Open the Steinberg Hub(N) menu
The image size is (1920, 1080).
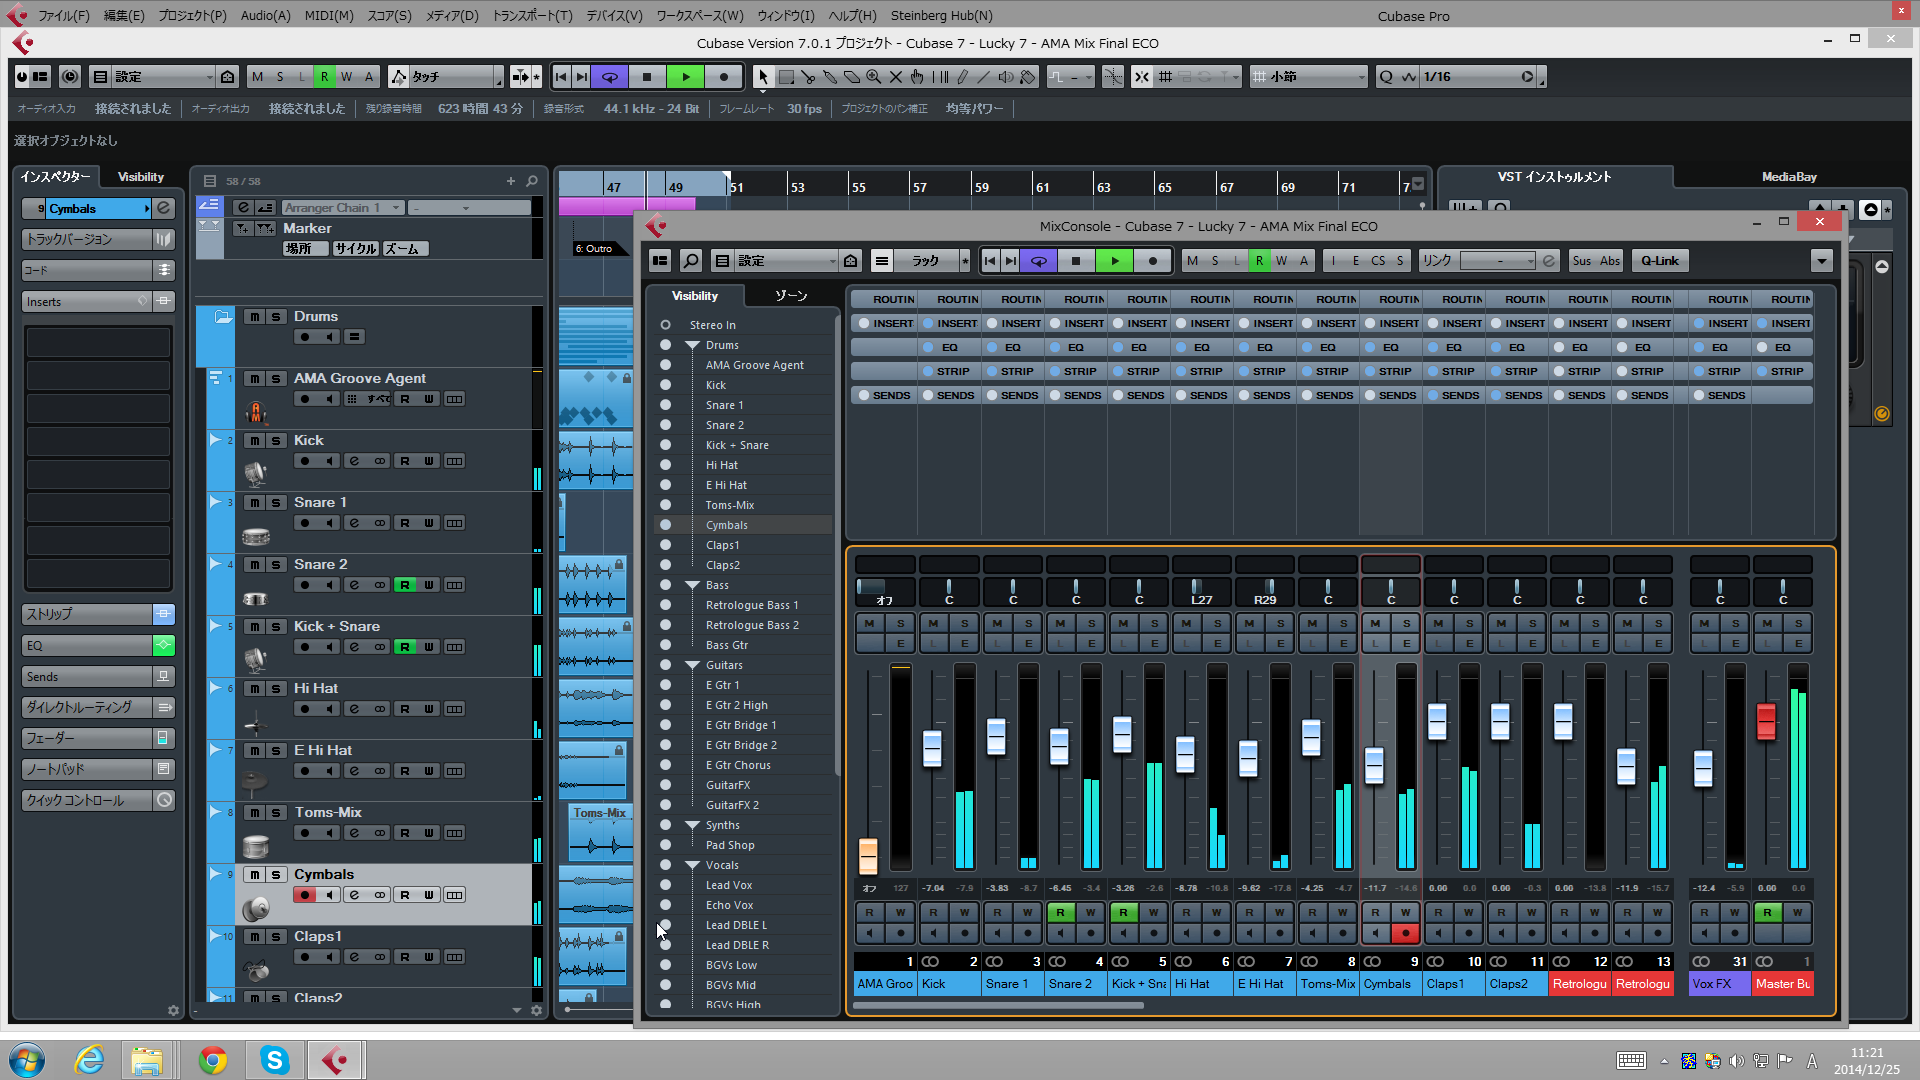[x=941, y=16]
